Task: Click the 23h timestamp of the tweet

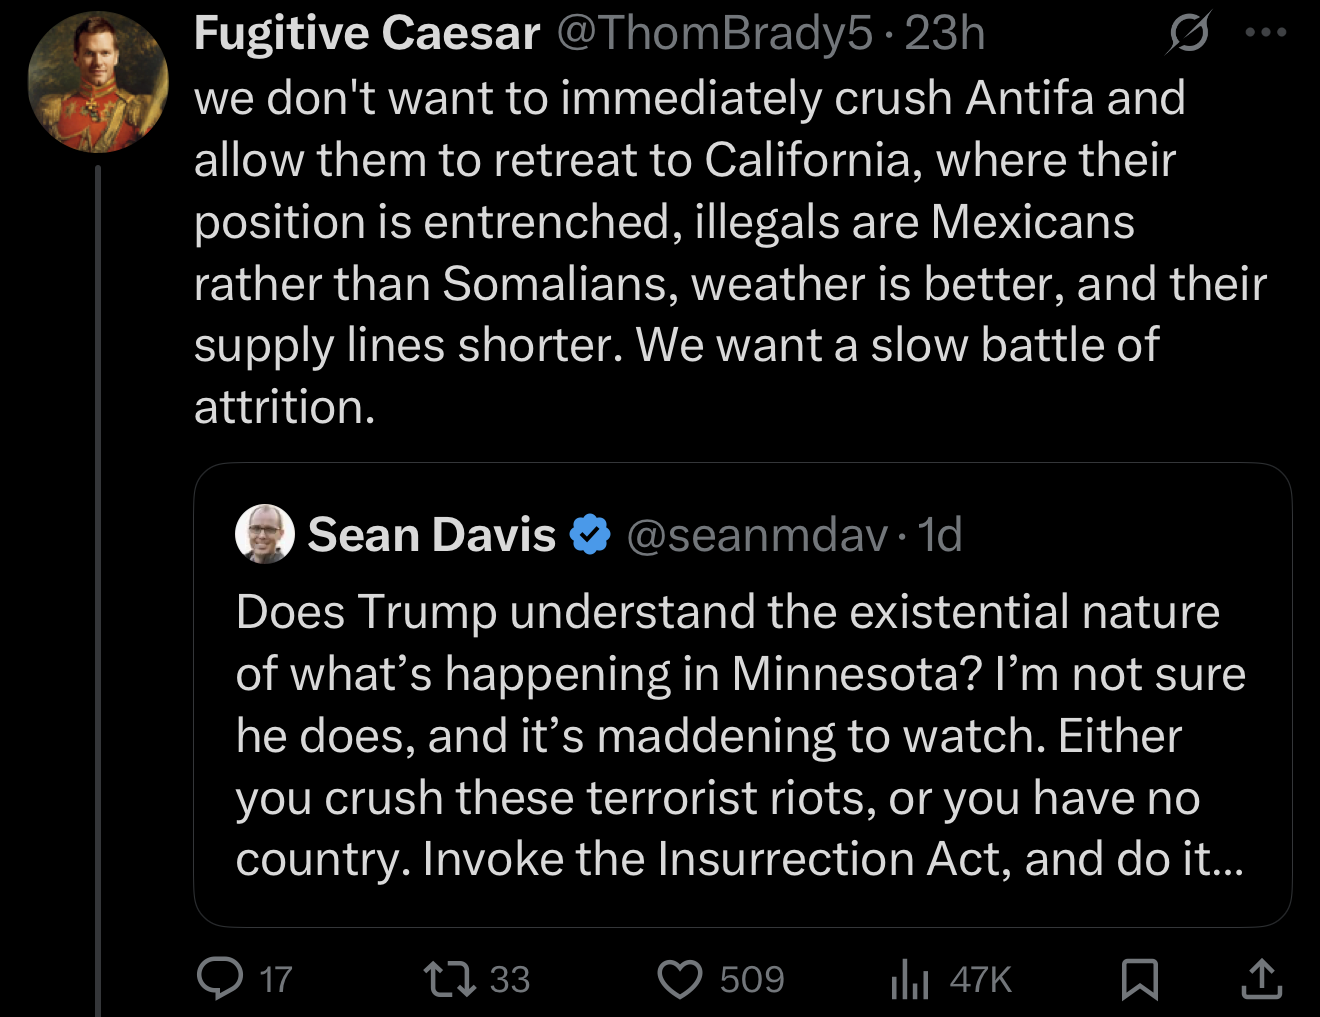Action: click(x=945, y=34)
